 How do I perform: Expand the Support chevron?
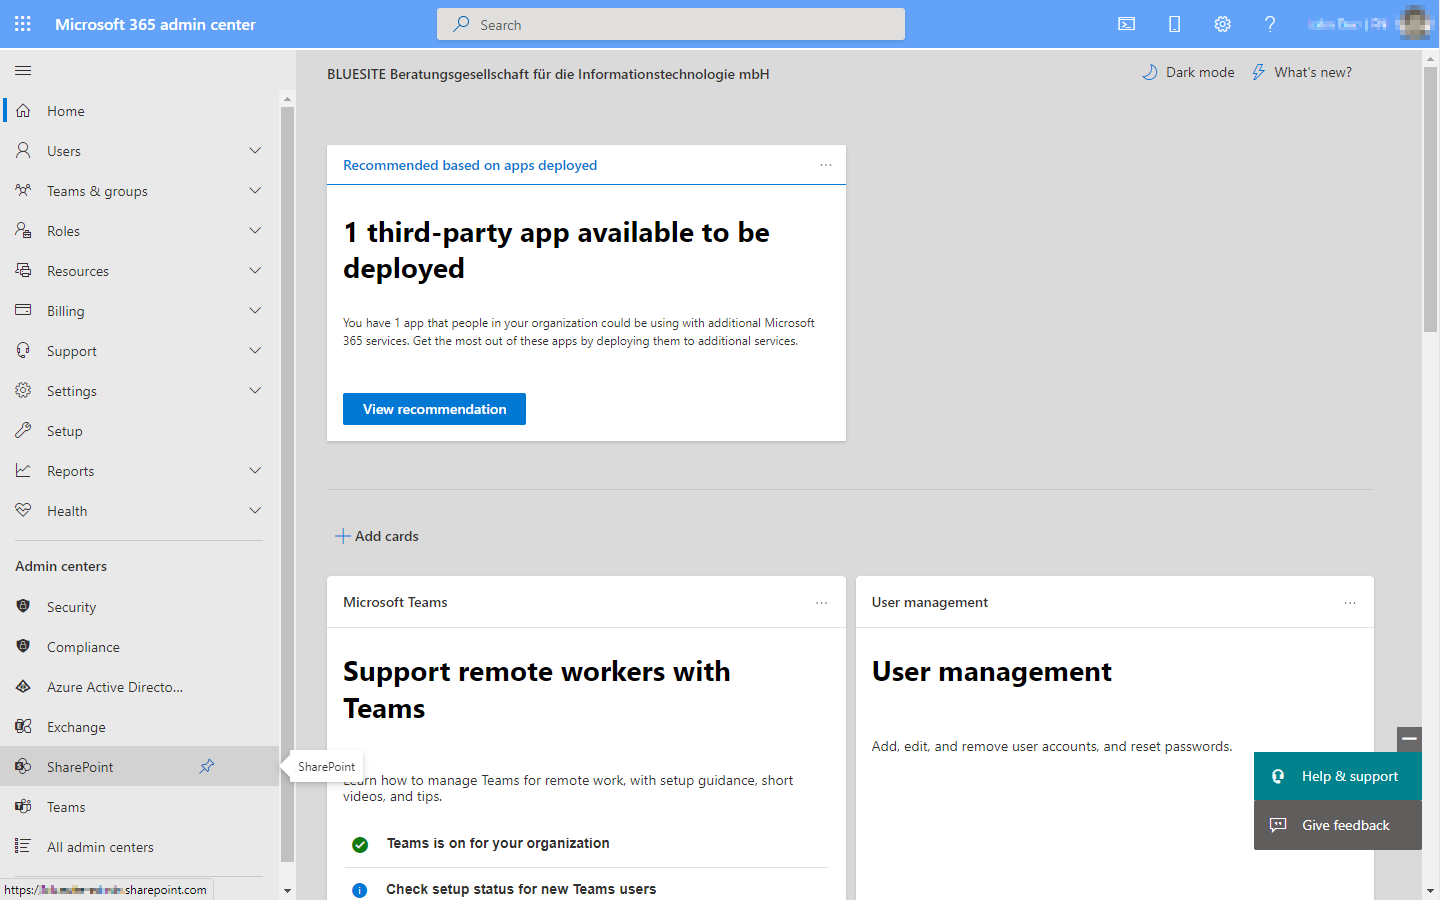255,351
